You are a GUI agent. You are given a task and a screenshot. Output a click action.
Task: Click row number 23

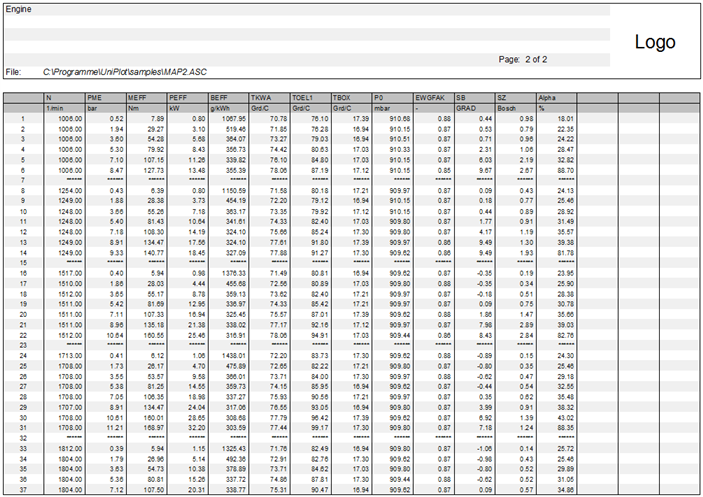[23, 346]
